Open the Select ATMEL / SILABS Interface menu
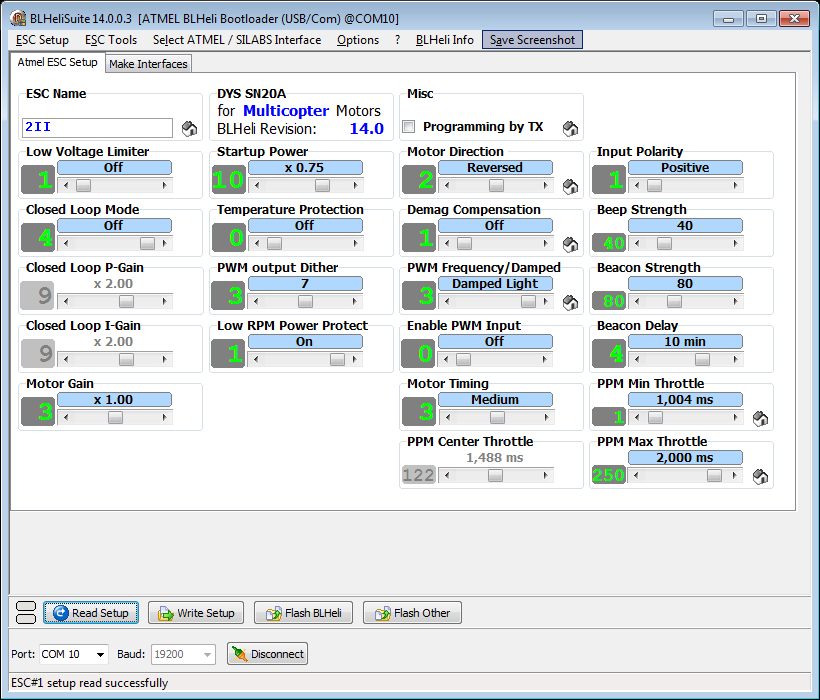The image size is (820, 700). coord(237,40)
